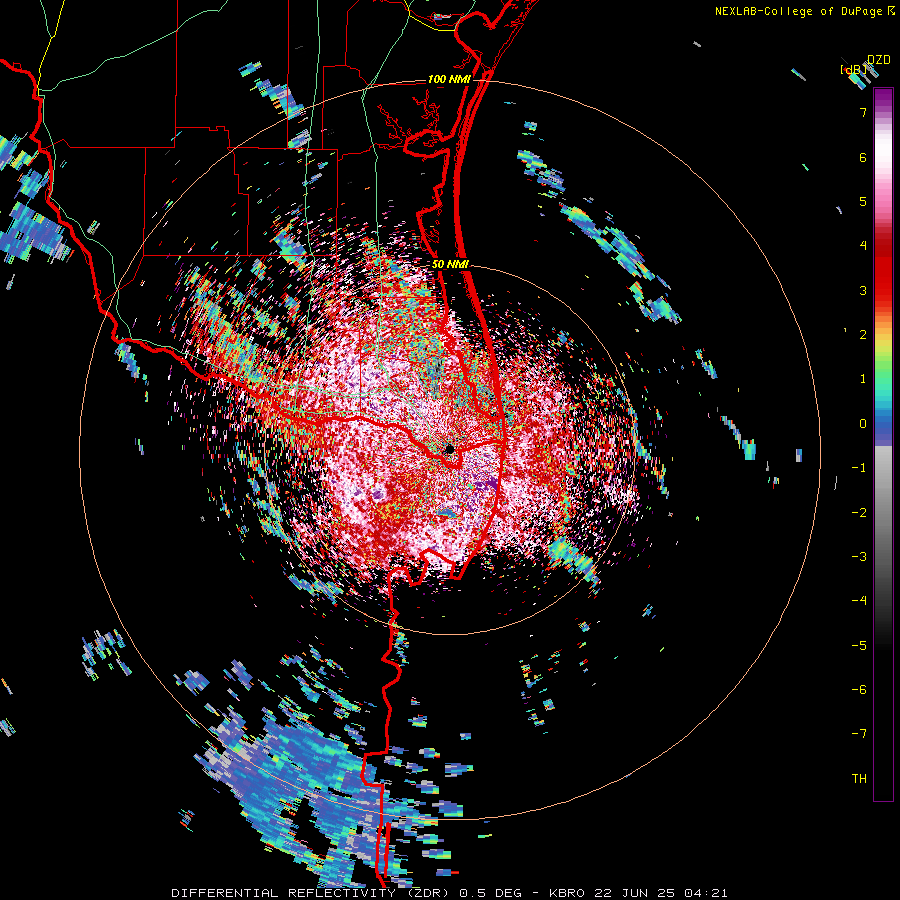Click the black KBRO radar site dot
This screenshot has height=900, width=900.
450,449
